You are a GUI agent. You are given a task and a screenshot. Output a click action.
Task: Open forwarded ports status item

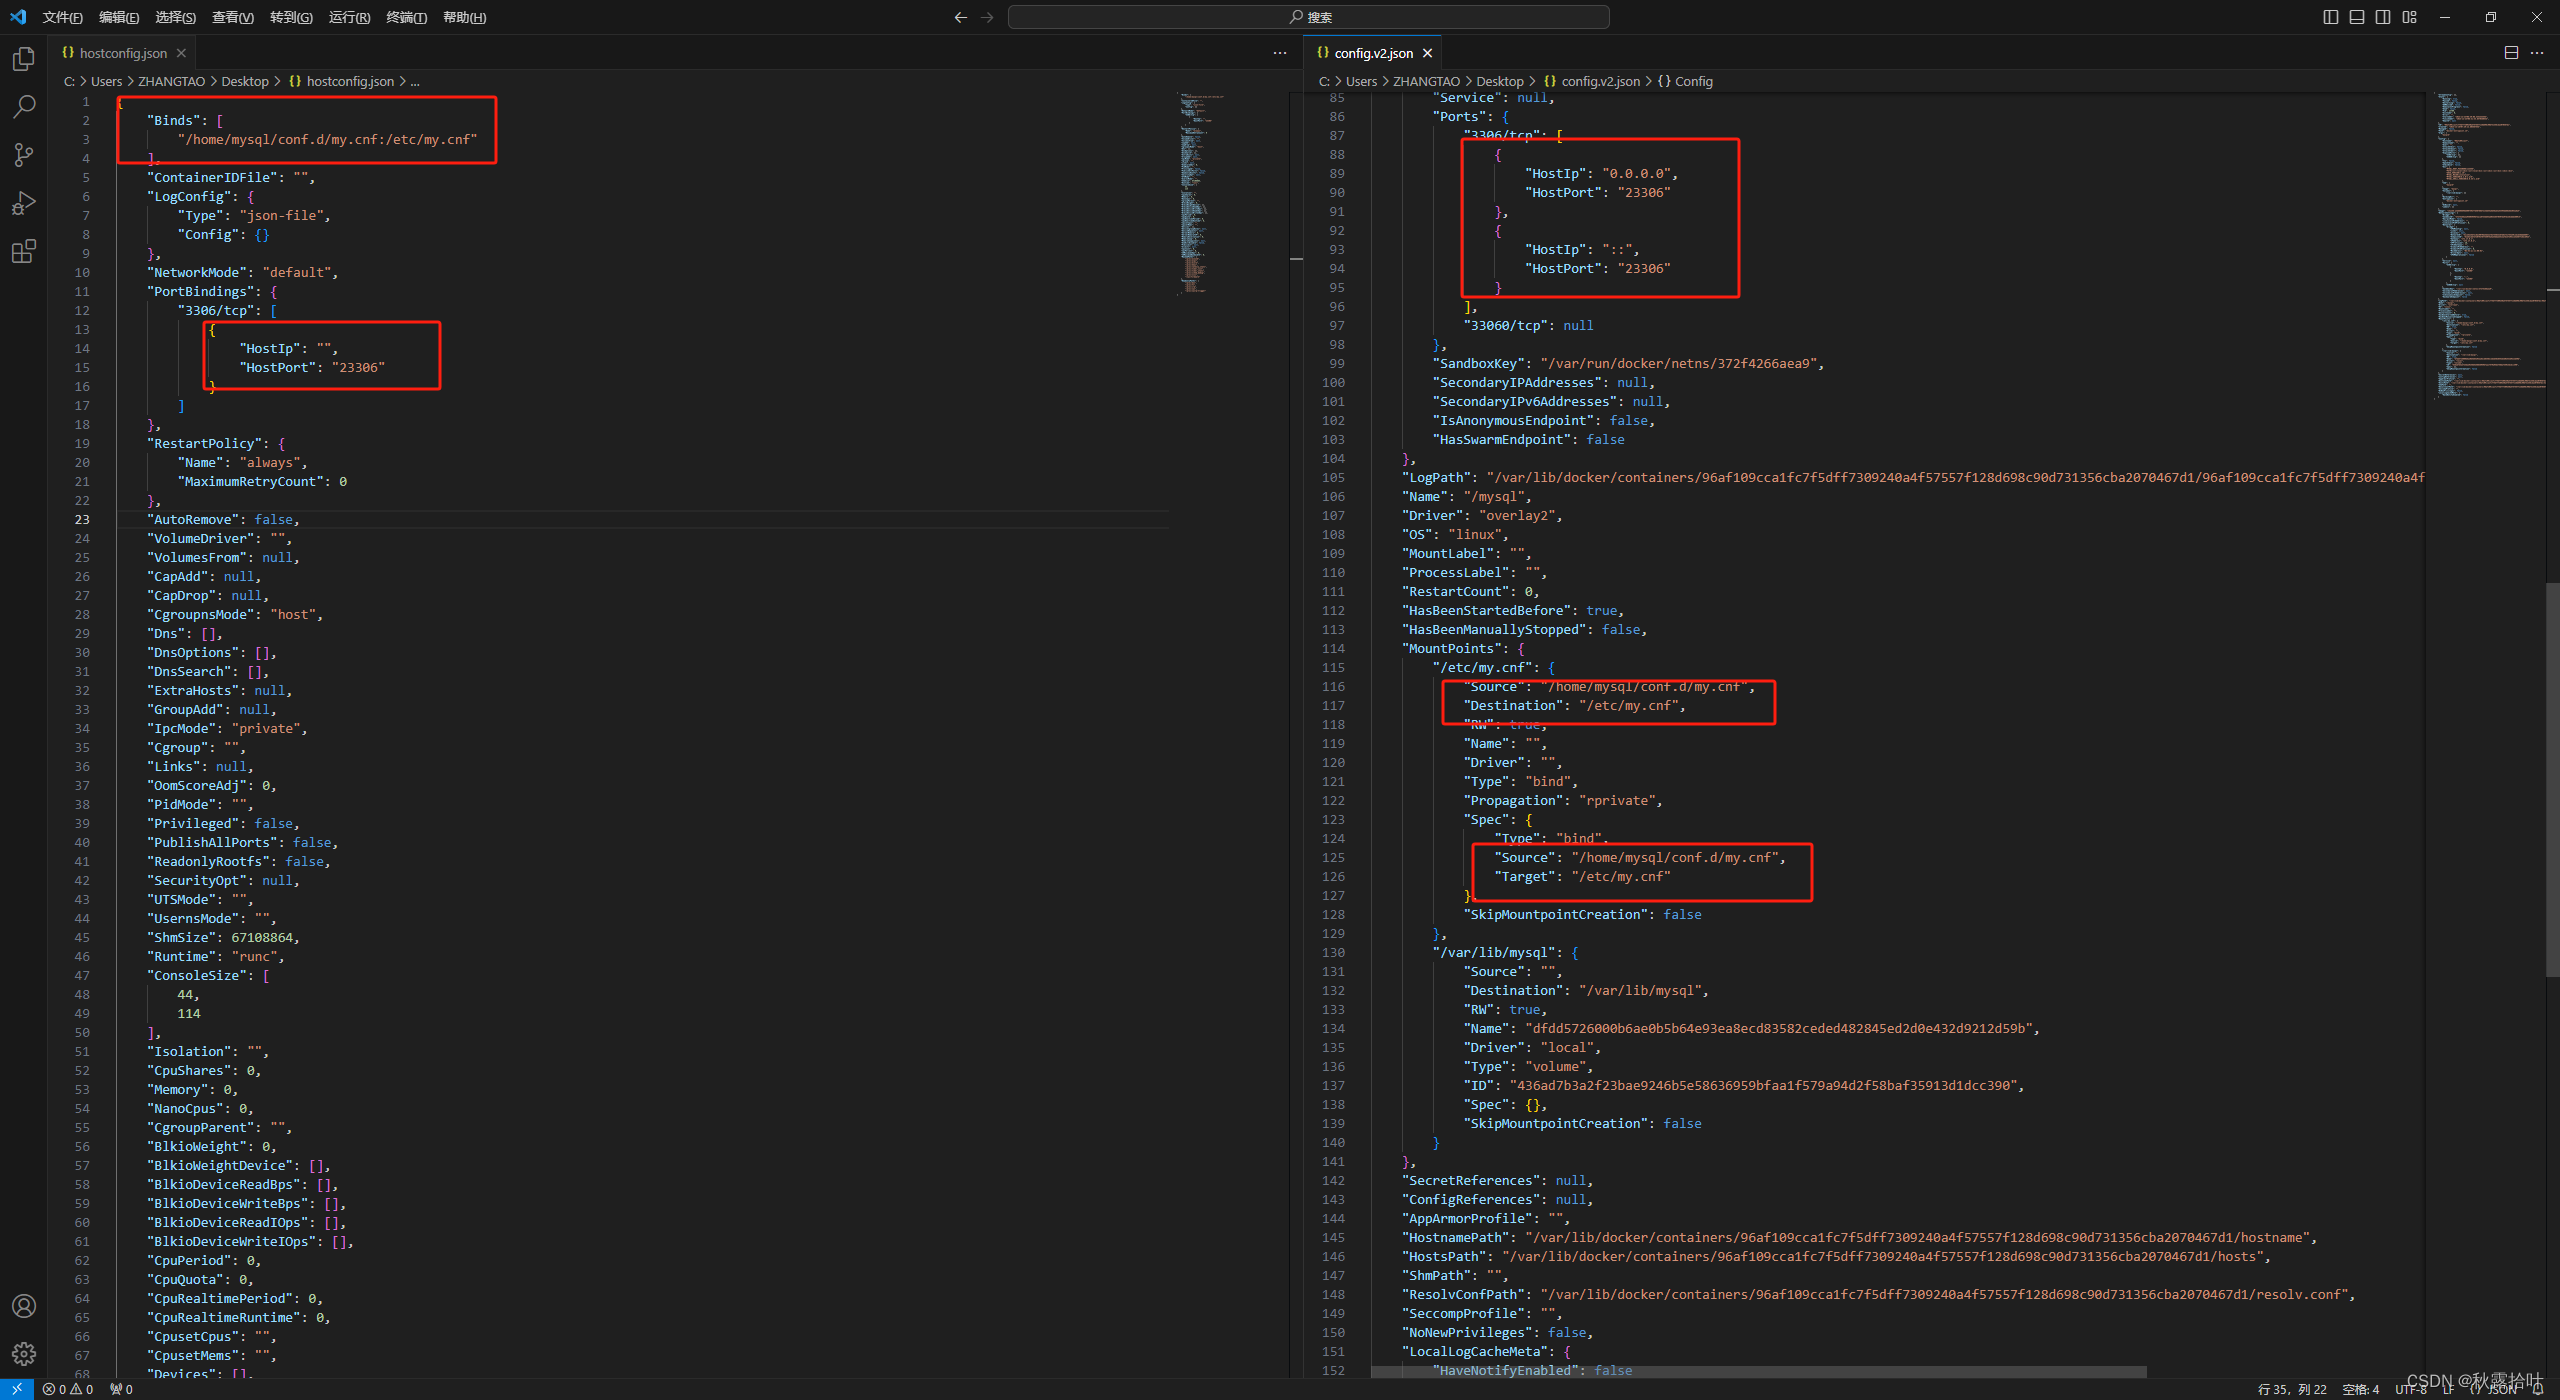[121, 1389]
